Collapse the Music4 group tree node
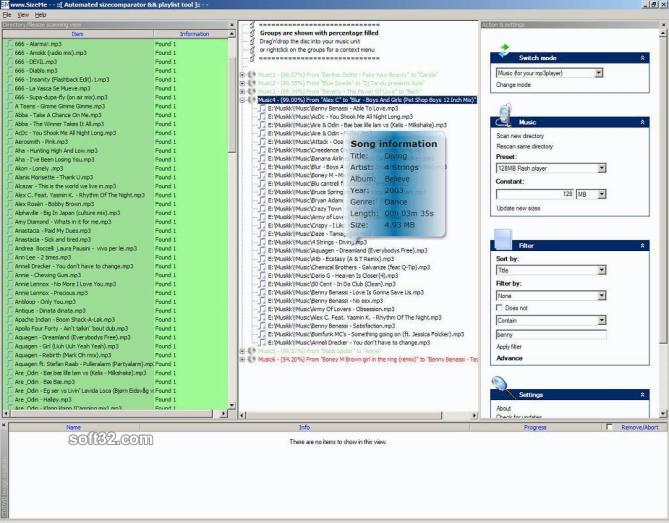The width and height of the screenshot is (669, 523). click(243, 100)
